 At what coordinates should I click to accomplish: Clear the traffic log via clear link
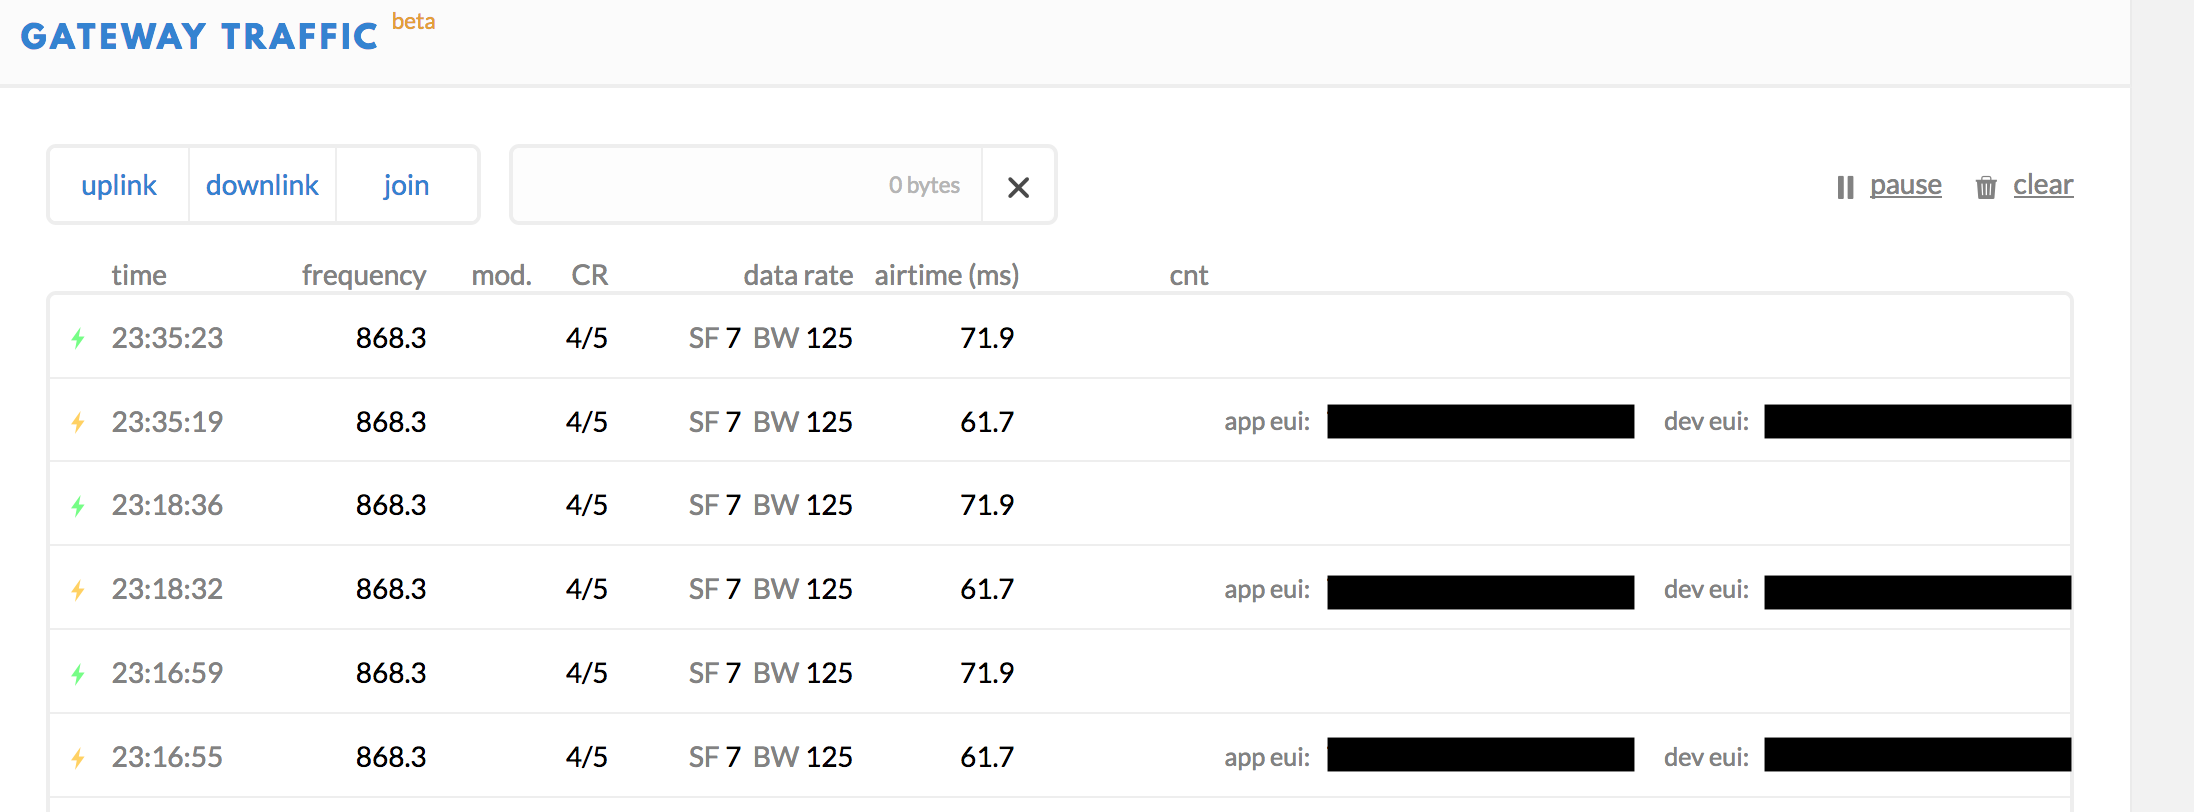pyautogui.click(x=2043, y=185)
